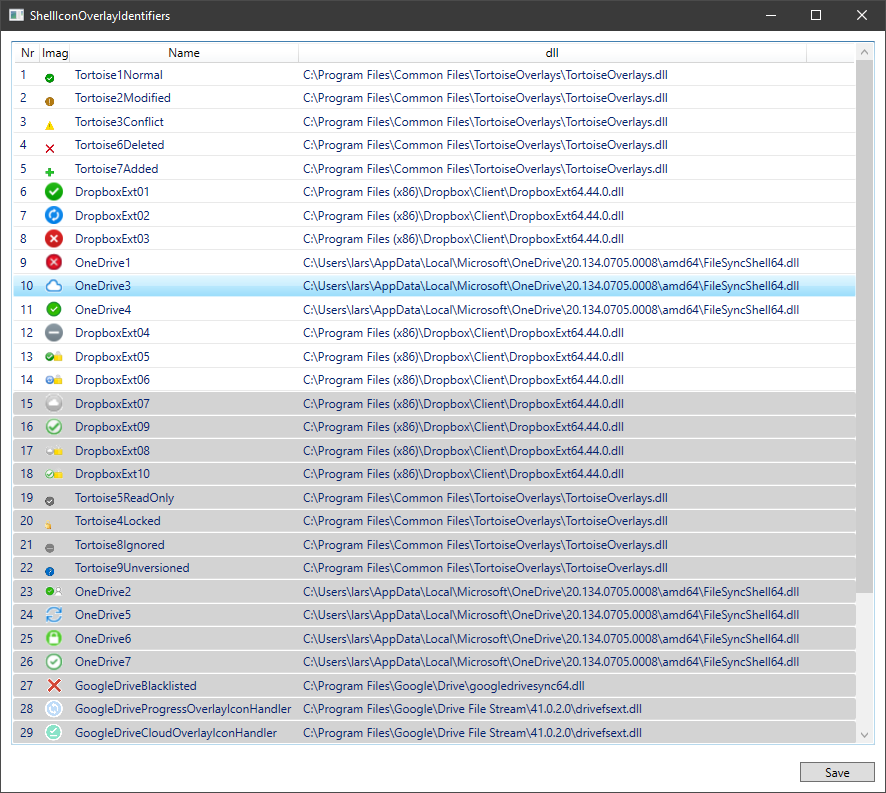
Task: Select the Tortoise1Normal row name
Action: pos(118,75)
